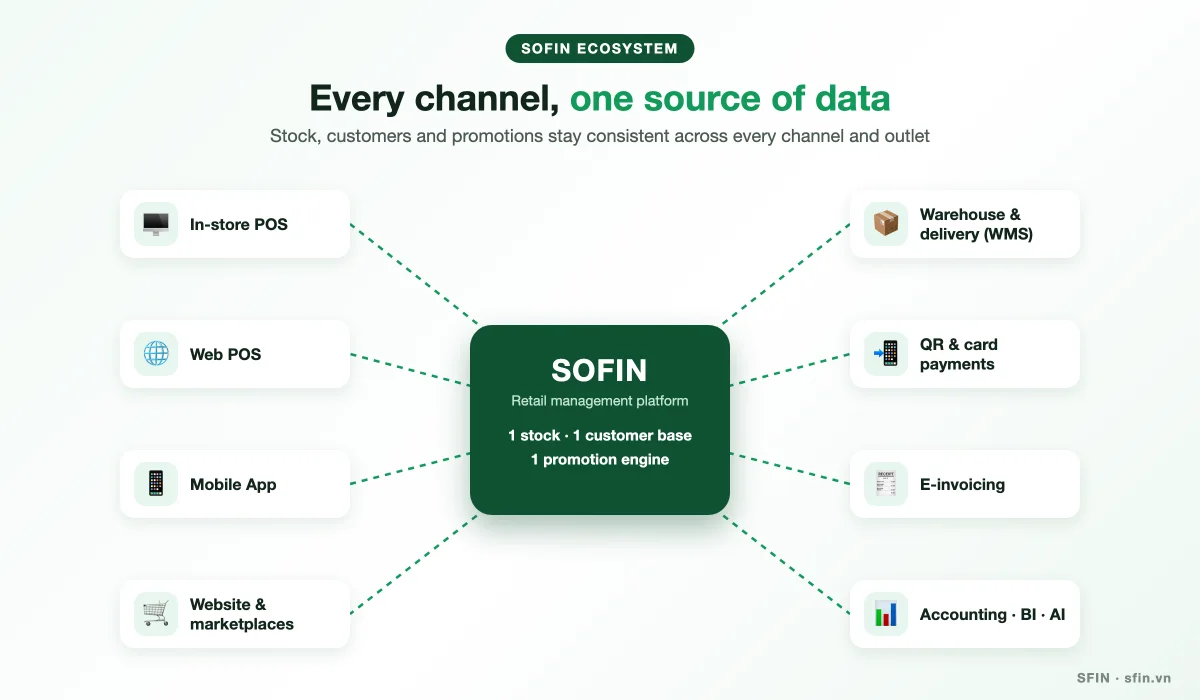Click the Web POS globe icon
The height and width of the screenshot is (700, 1200).
pyautogui.click(x=156, y=354)
